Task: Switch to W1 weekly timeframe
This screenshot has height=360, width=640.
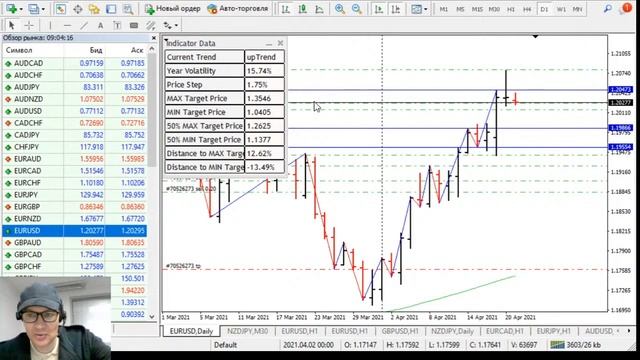Action: tap(561, 9)
